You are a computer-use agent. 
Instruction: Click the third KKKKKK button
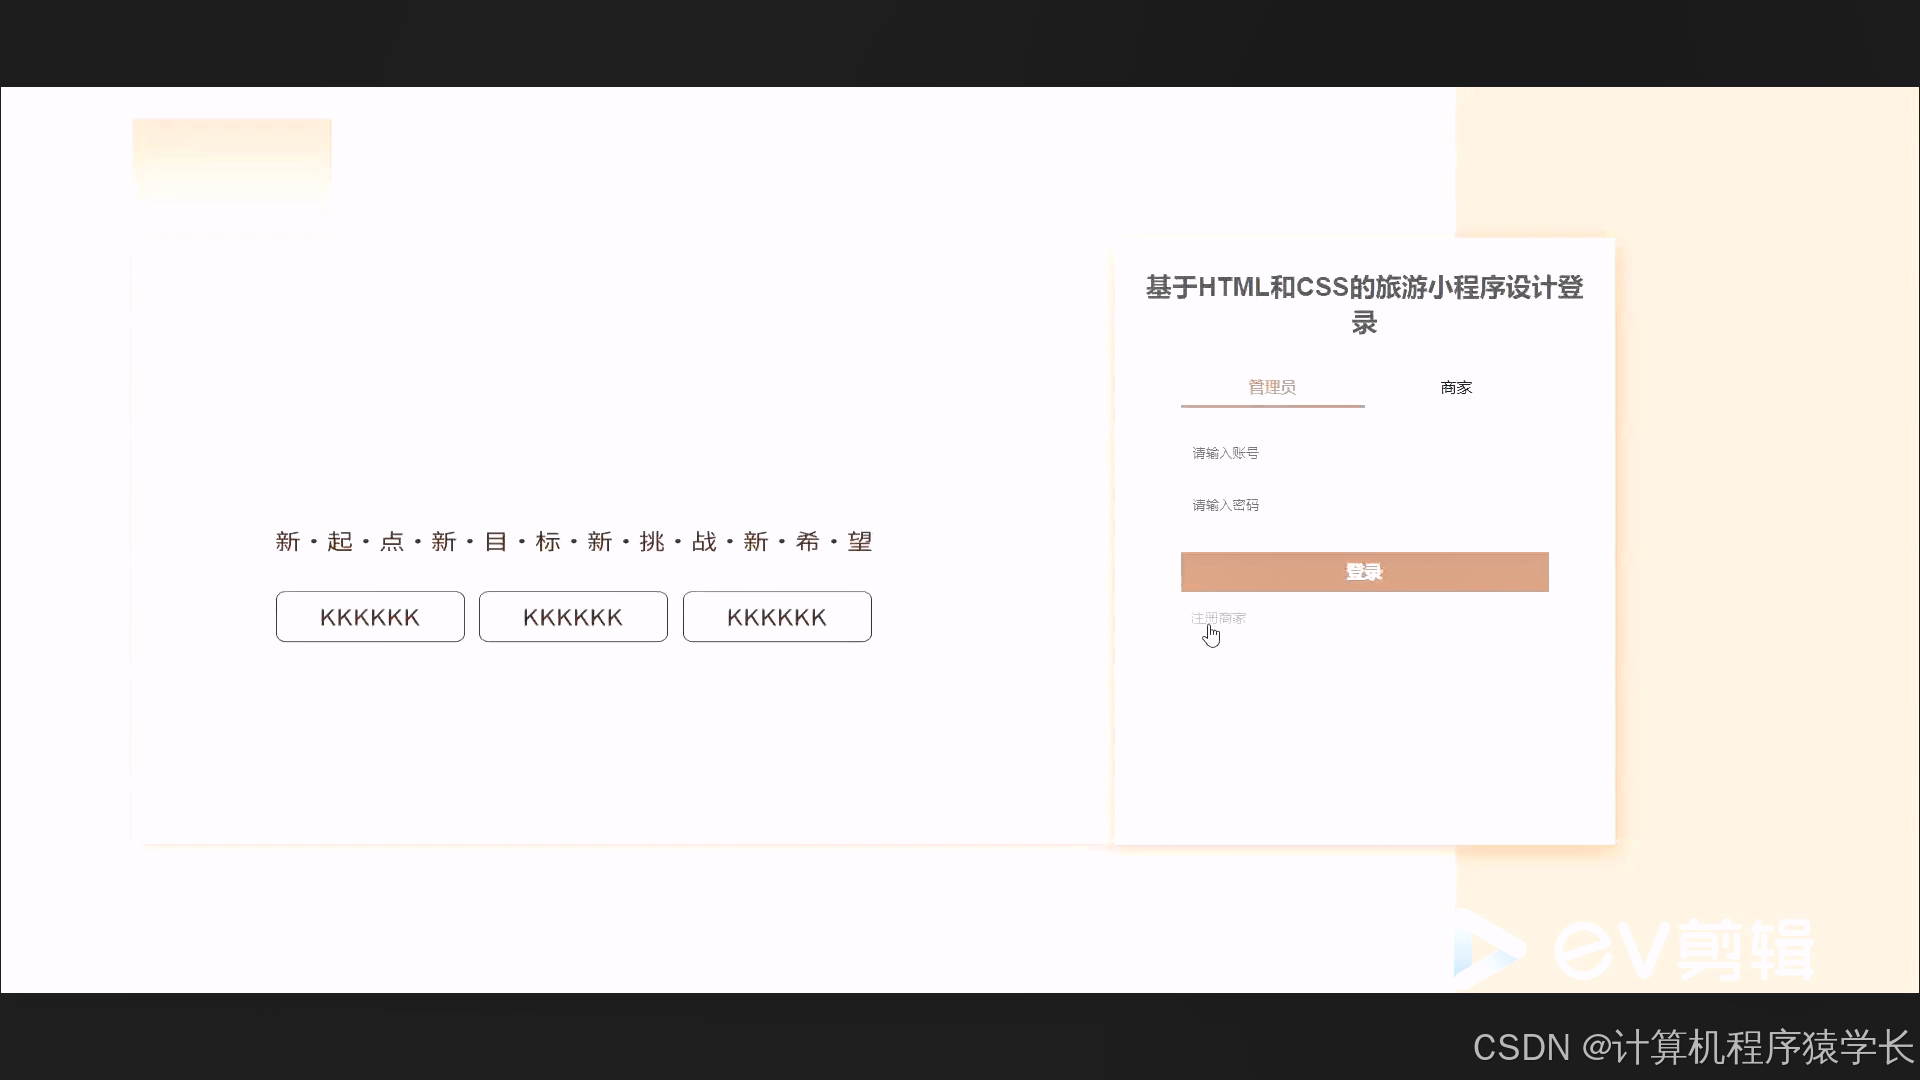(x=777, y=617)
